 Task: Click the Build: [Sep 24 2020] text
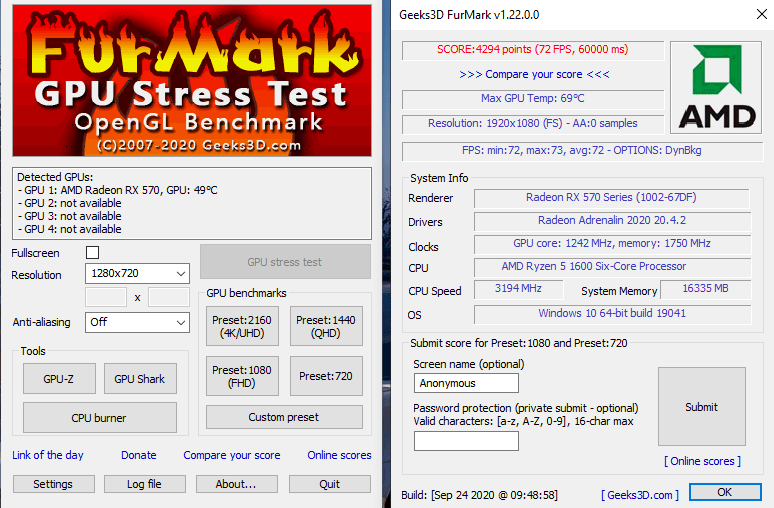pyautogui.click(x=479, y=495)
